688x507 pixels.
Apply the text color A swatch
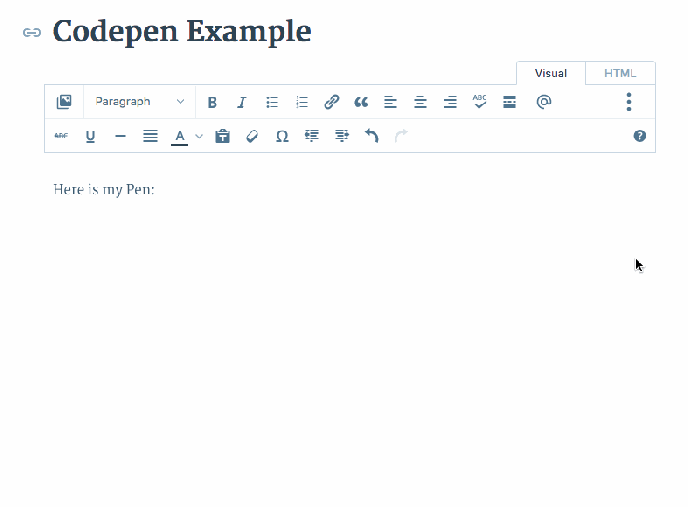[x=180, y=136]
